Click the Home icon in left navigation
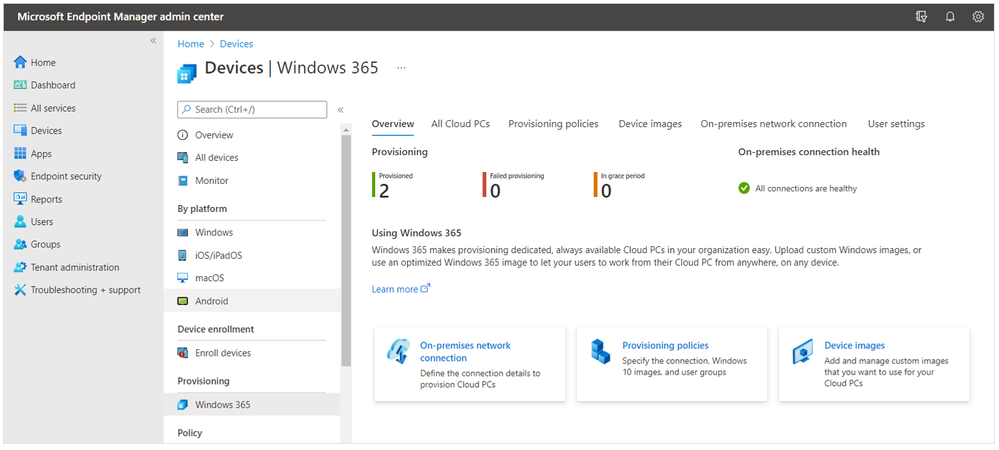This screenshot has width=999, height=450. [x=20, y=62]
